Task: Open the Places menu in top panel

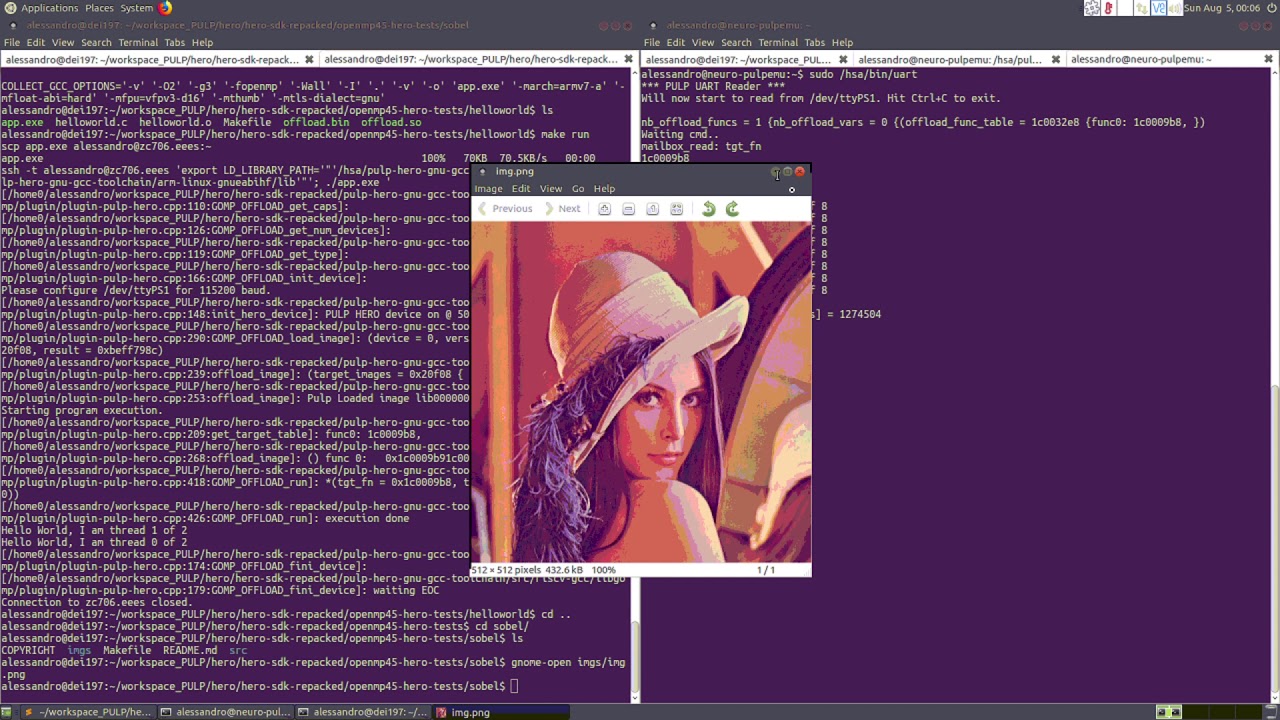Action: coord(99,8)
